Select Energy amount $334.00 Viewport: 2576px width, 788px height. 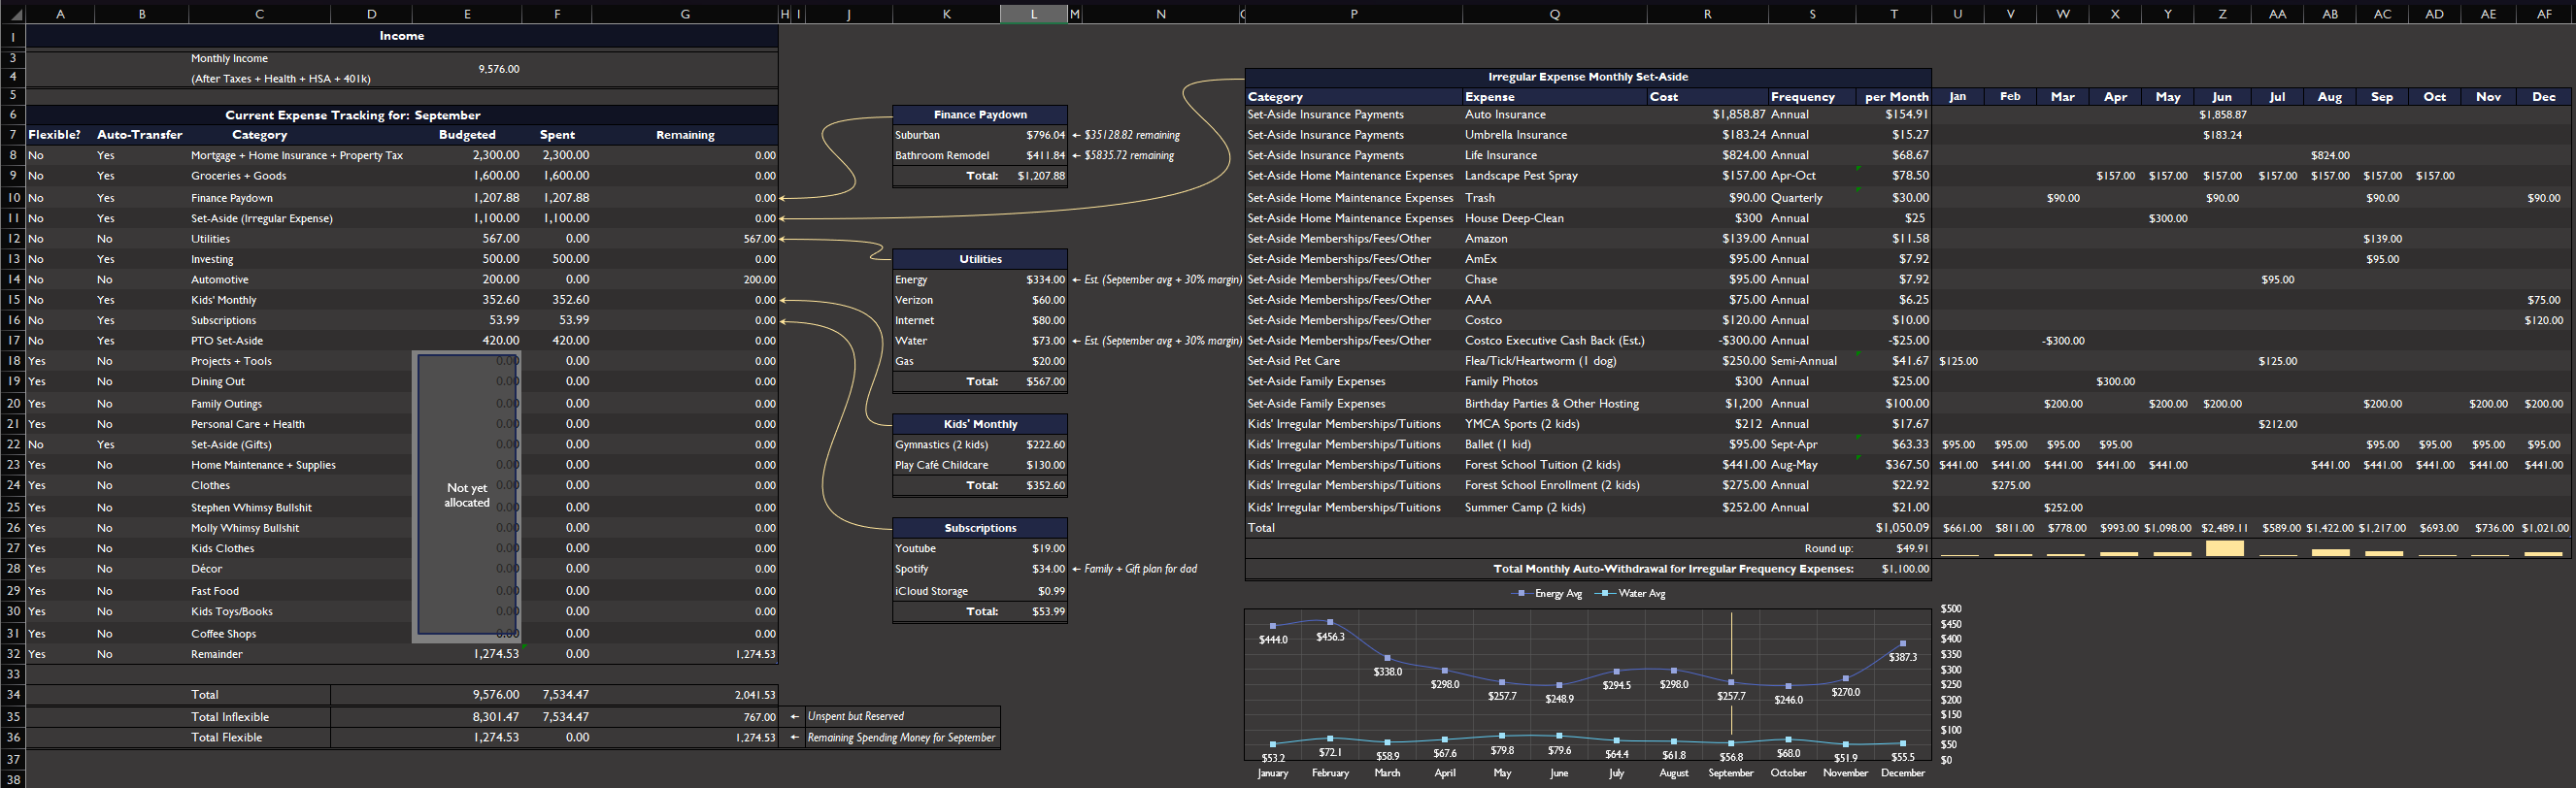[1045, 280]
